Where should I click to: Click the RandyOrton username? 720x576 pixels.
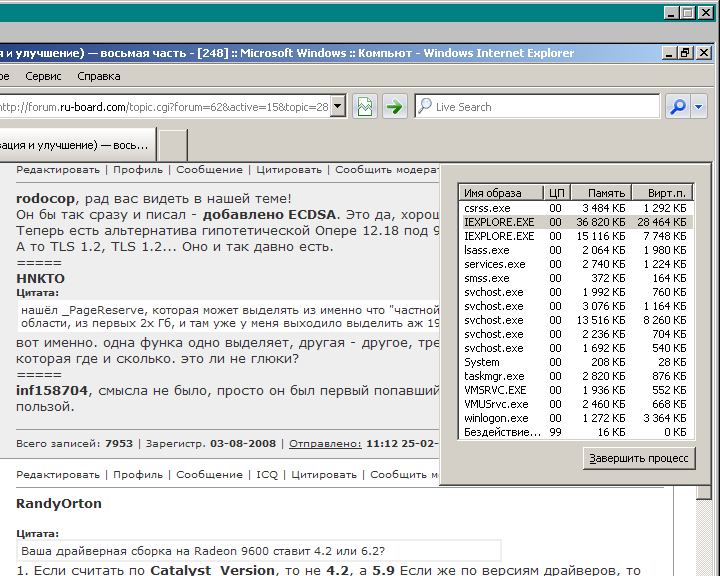tap(59, 503)
